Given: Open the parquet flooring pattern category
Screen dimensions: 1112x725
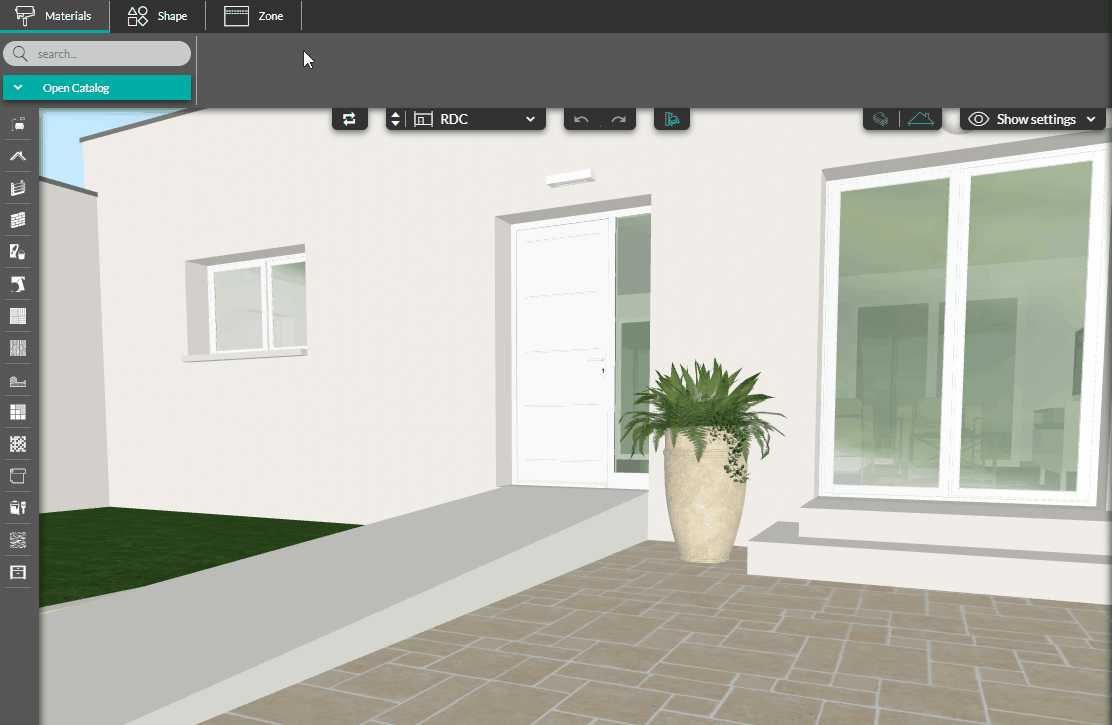Looking at the screenshot, I should (x=18, y=316).
